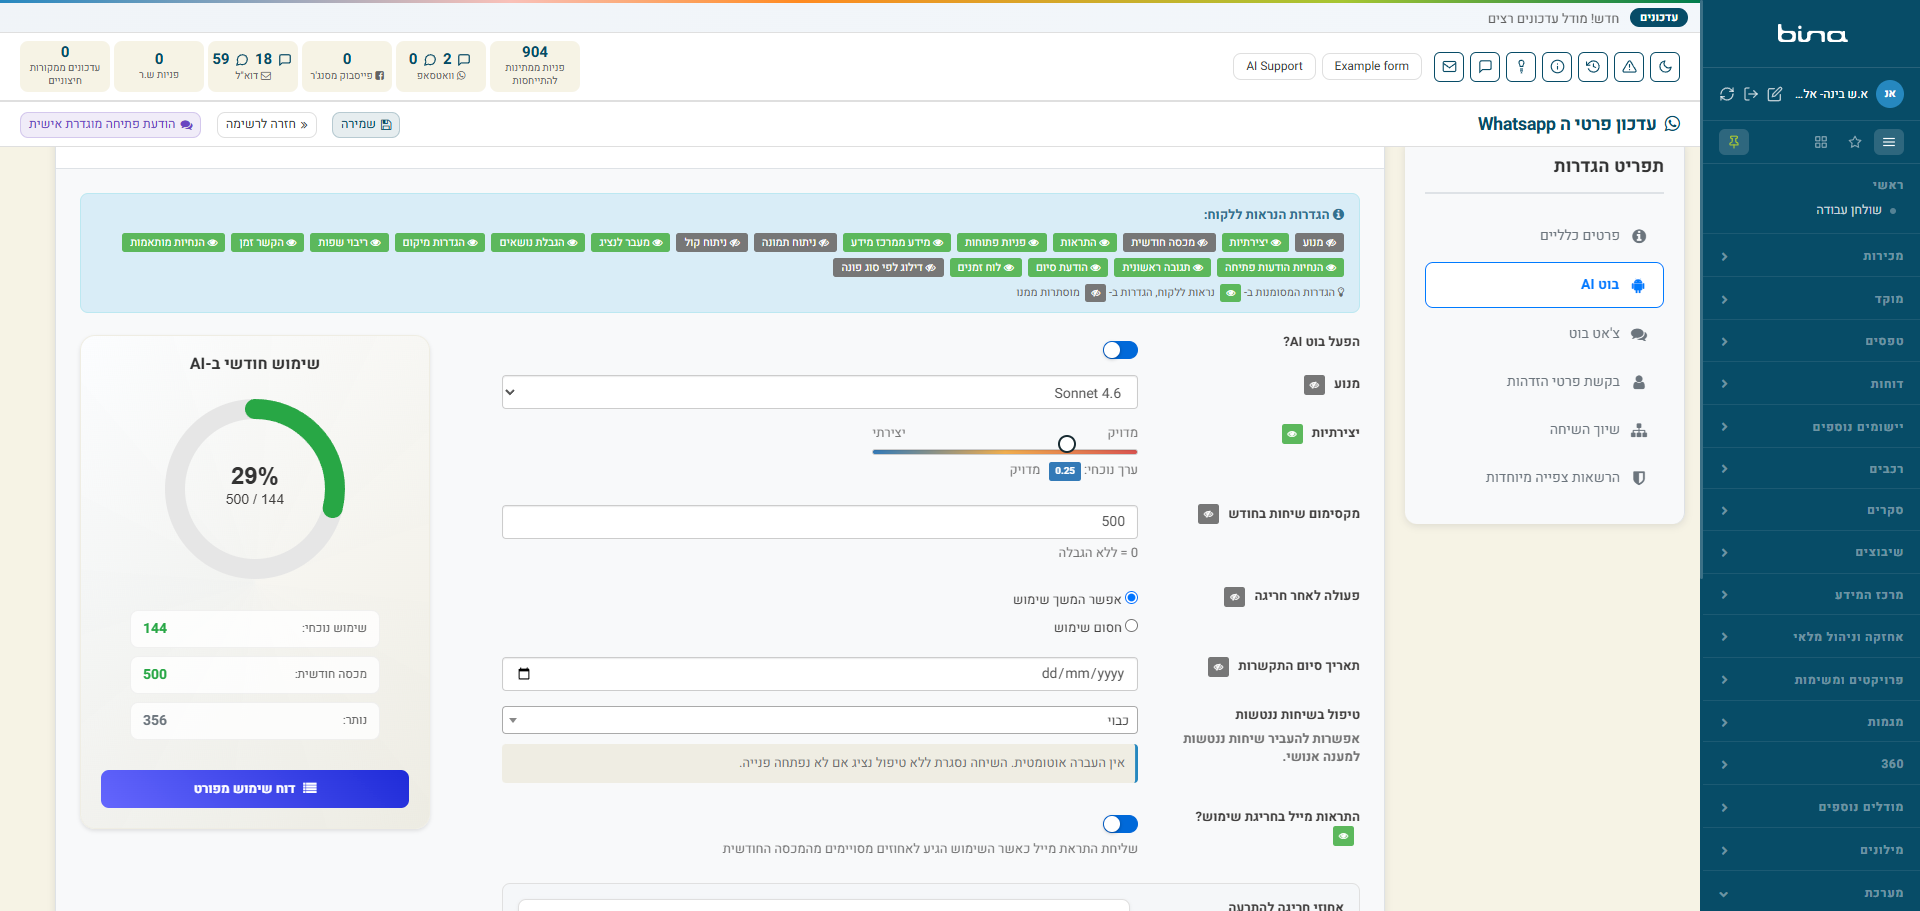Toggle the הפעל בוט AI switch

1120,350
